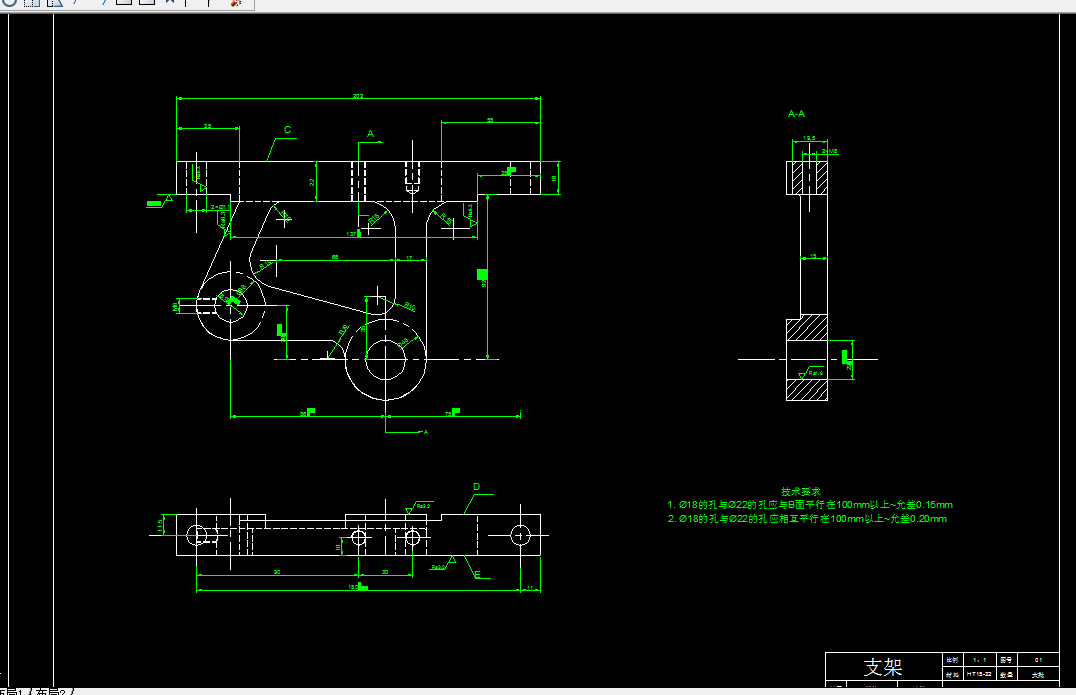The image size is (1076, 695).
Task: Select the surface label E
Action: 478,574
